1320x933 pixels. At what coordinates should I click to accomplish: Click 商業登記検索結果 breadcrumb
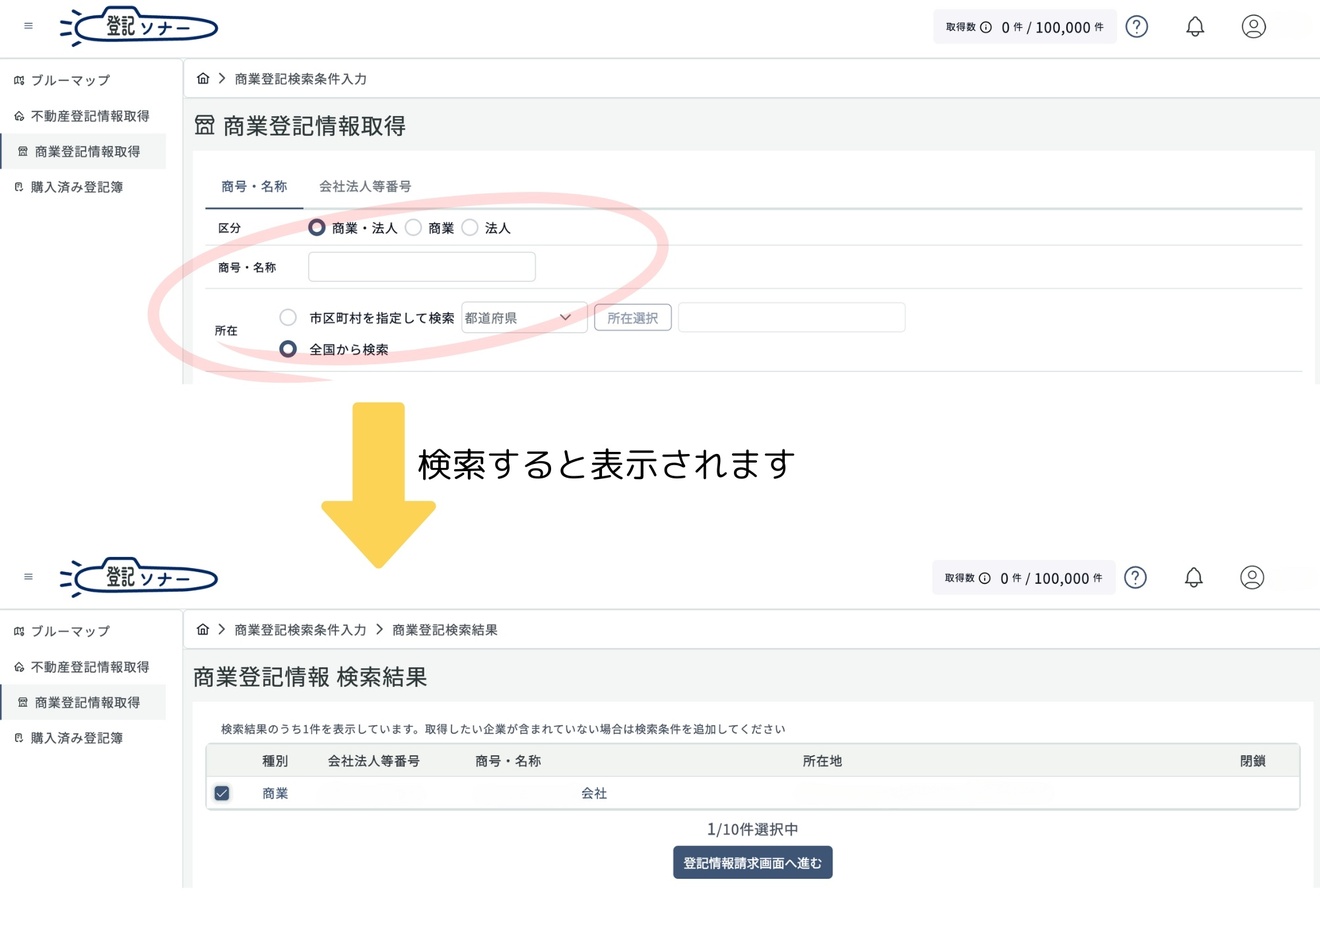pyautogui.click(x=445, y=630)
